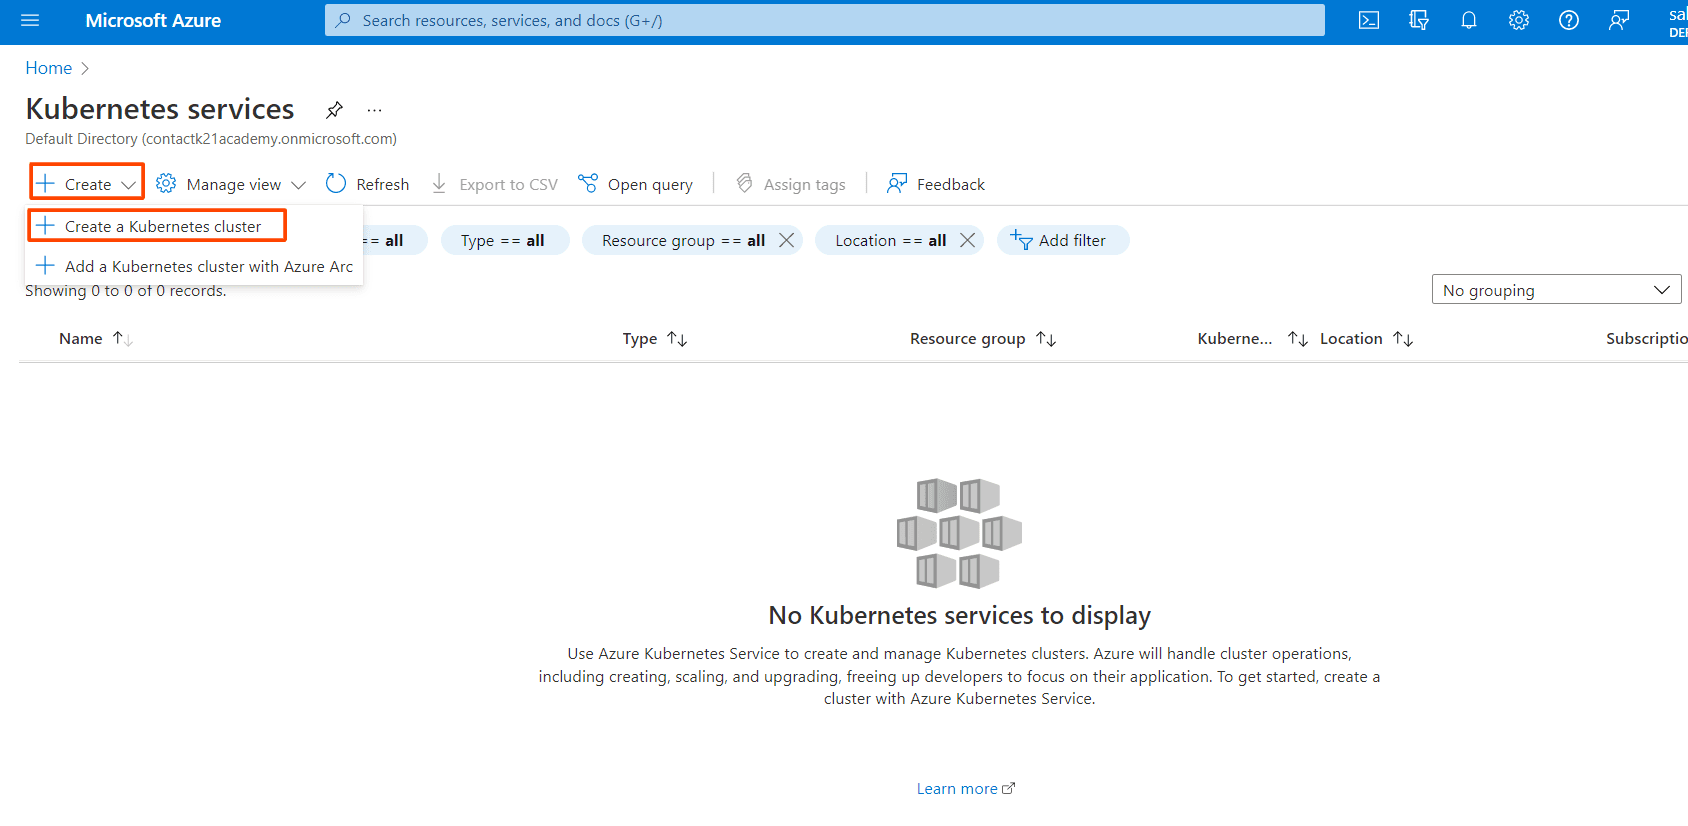
Task: Remove the Resource group filter
Action: pyautogui.click(x=787, y=240)
